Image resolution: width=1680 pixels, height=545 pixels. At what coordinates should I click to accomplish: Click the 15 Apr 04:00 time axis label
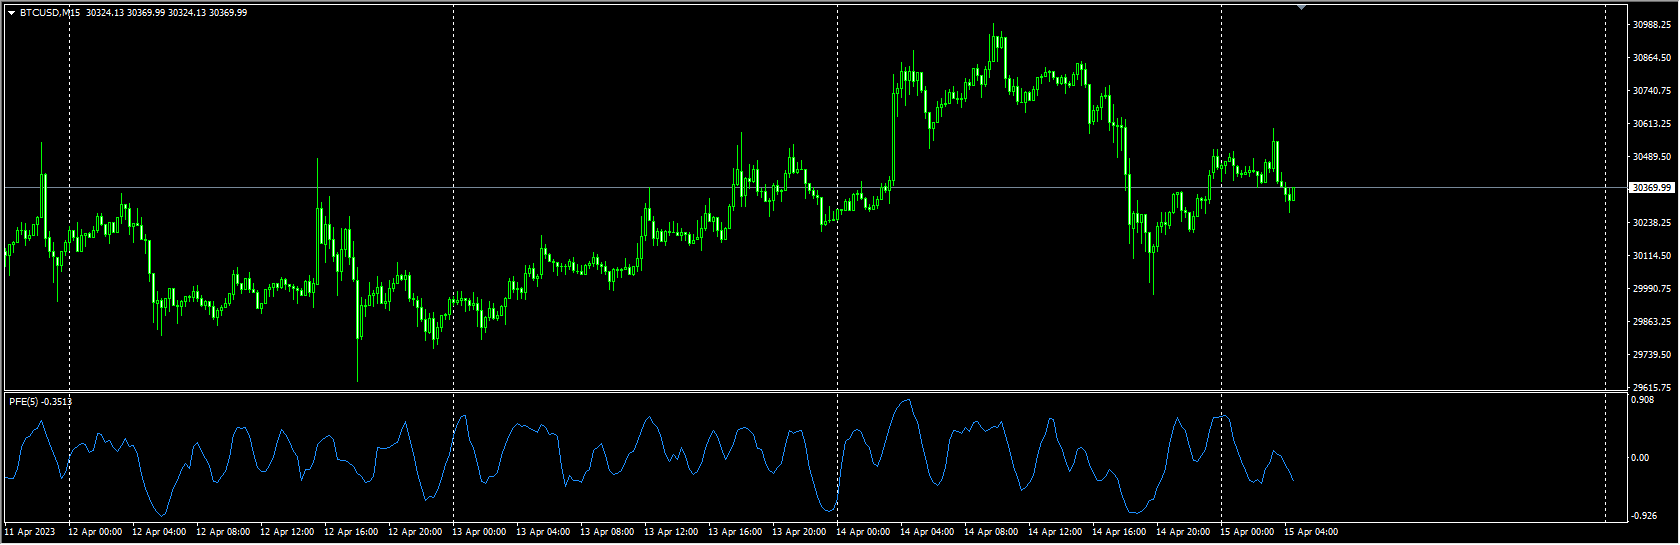[1311, 532]
